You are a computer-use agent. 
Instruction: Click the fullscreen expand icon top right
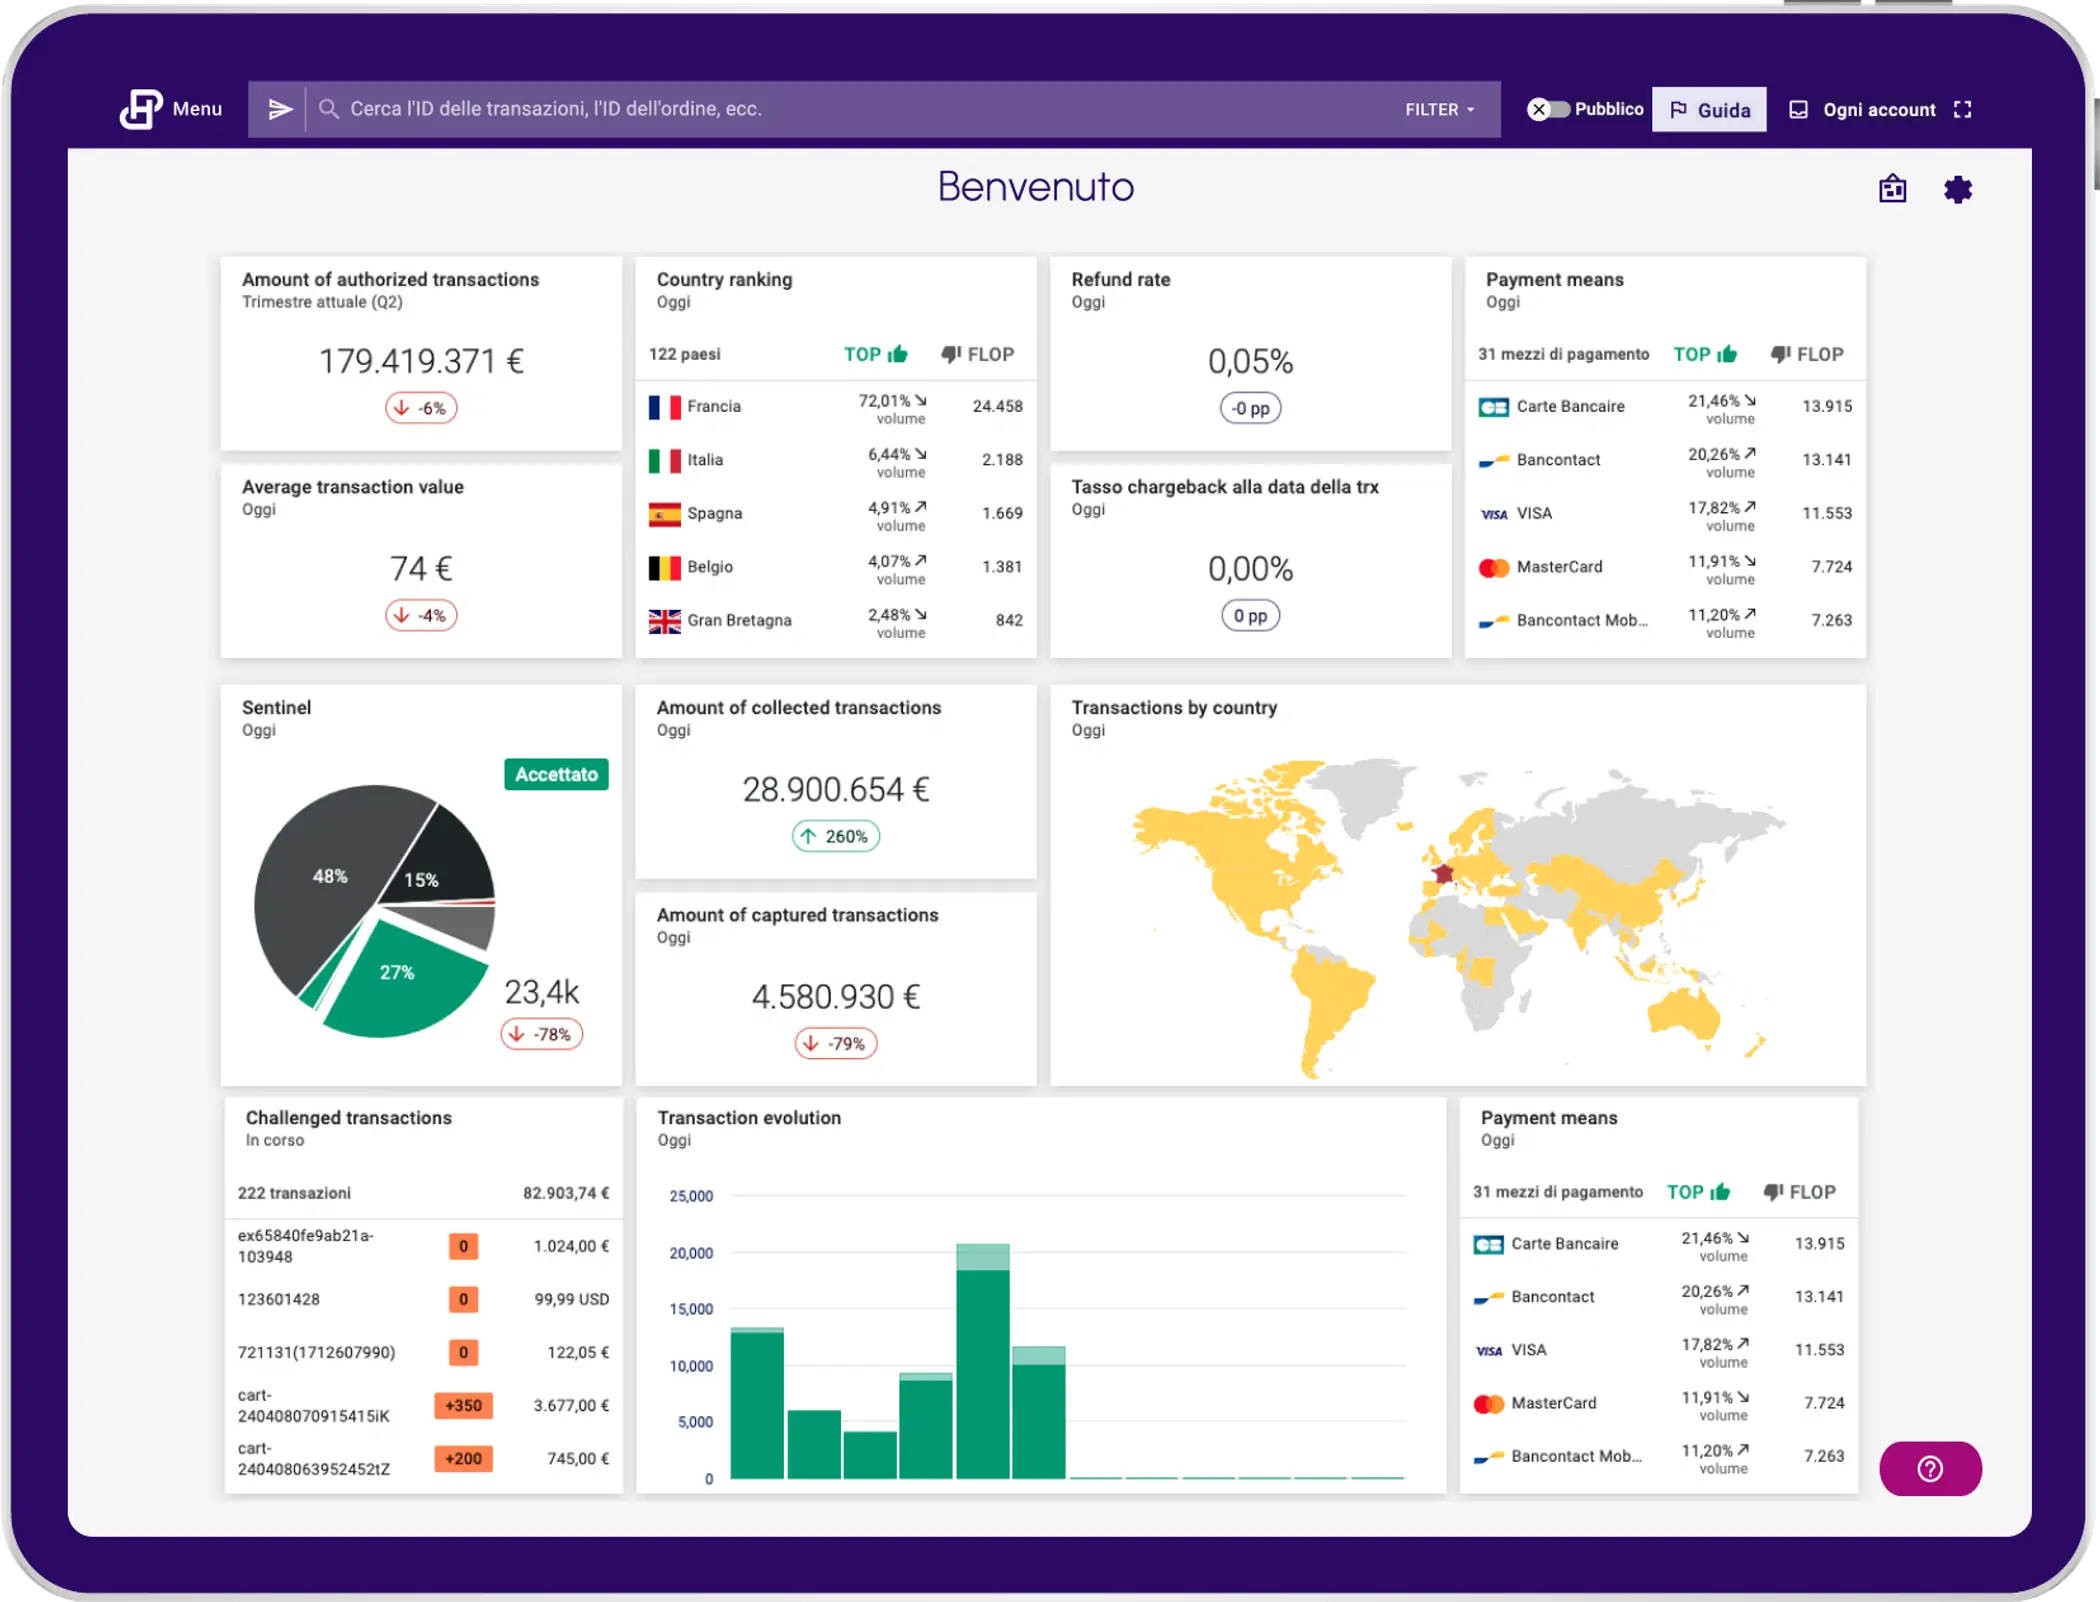1963,110
